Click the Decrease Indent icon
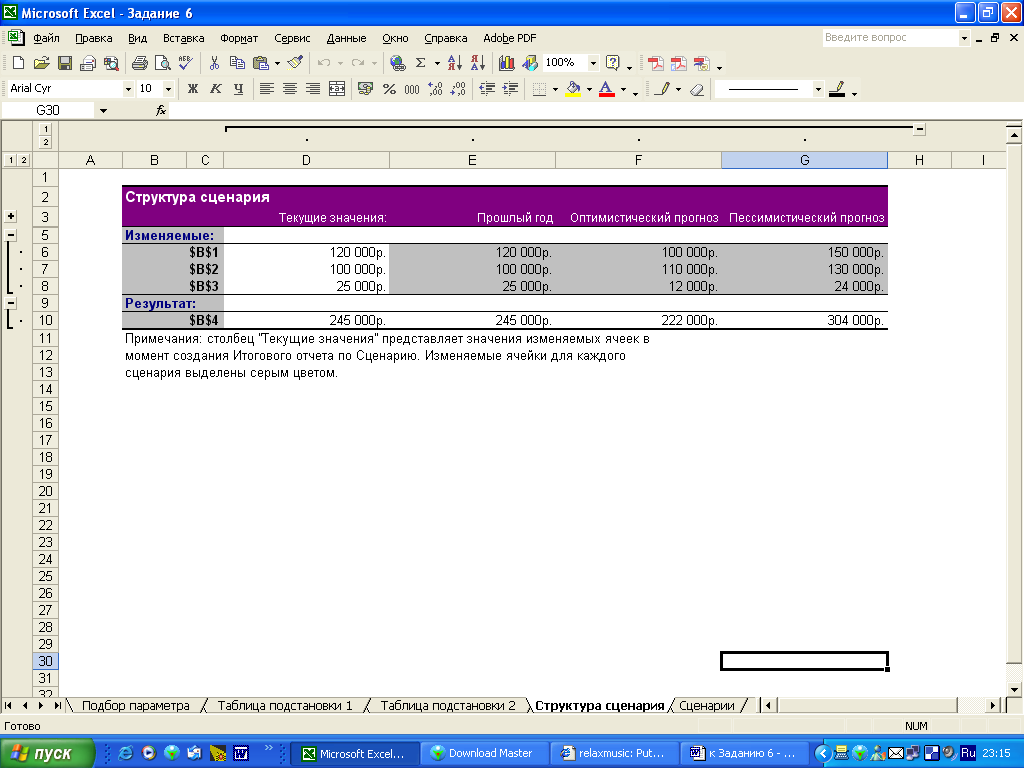 pos(487,89)
